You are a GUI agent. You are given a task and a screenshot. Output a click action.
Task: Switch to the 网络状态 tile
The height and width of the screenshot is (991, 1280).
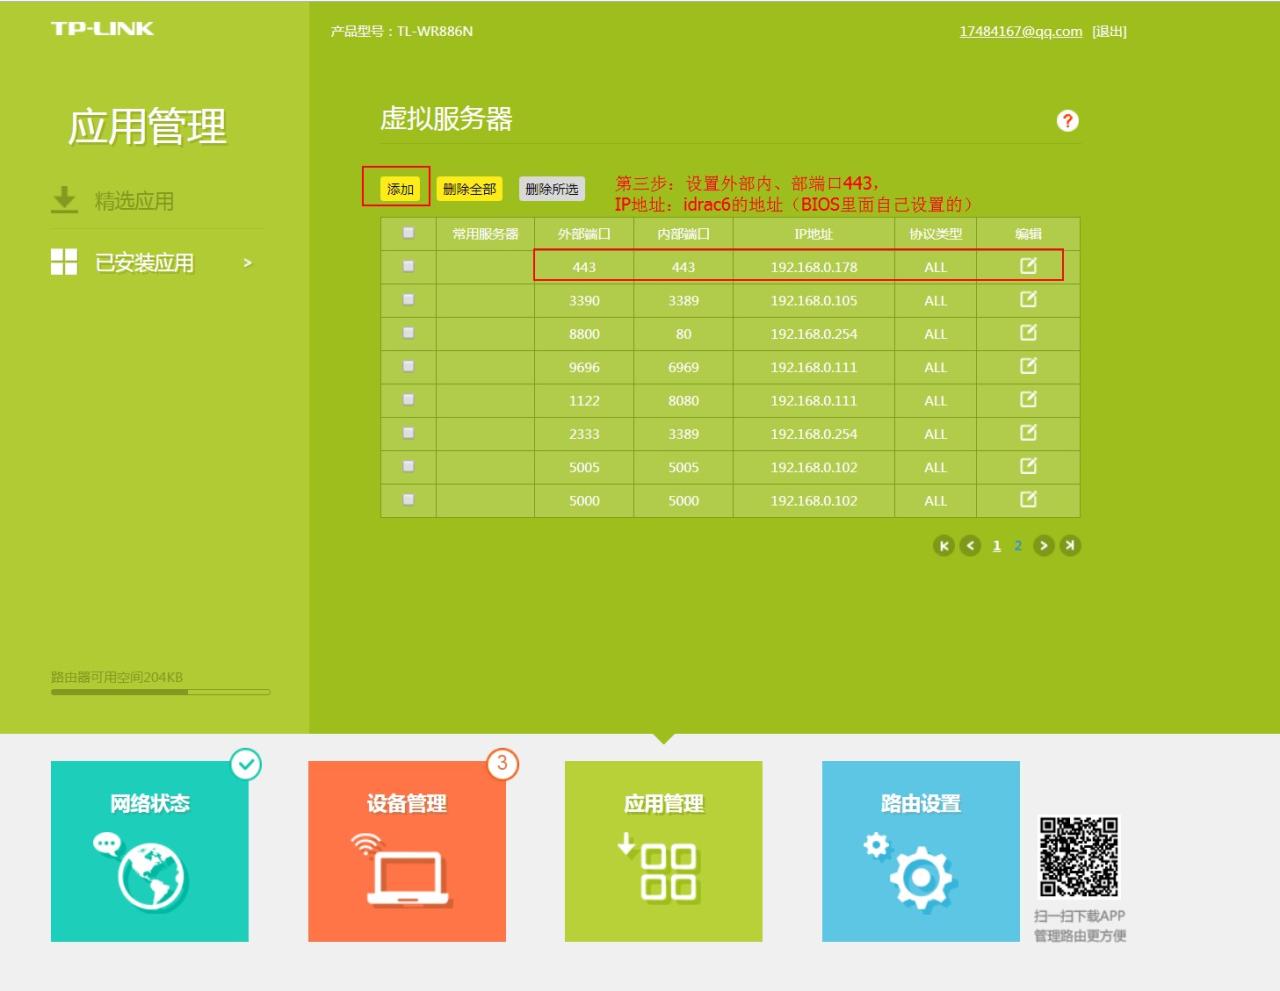150,851
